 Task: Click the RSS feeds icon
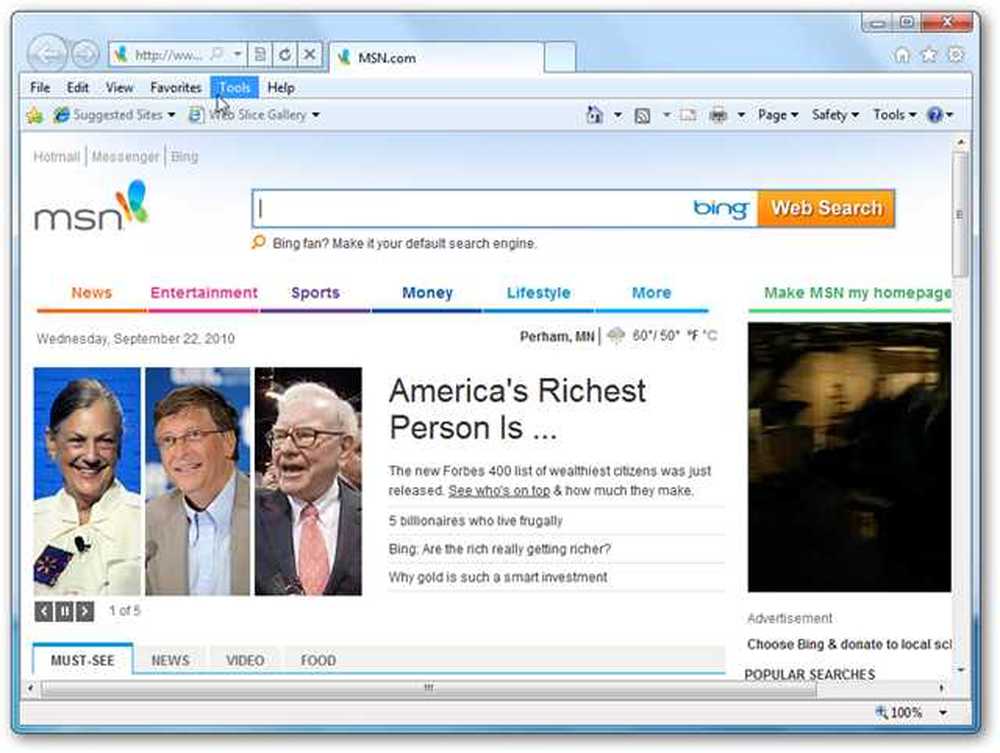642,115
